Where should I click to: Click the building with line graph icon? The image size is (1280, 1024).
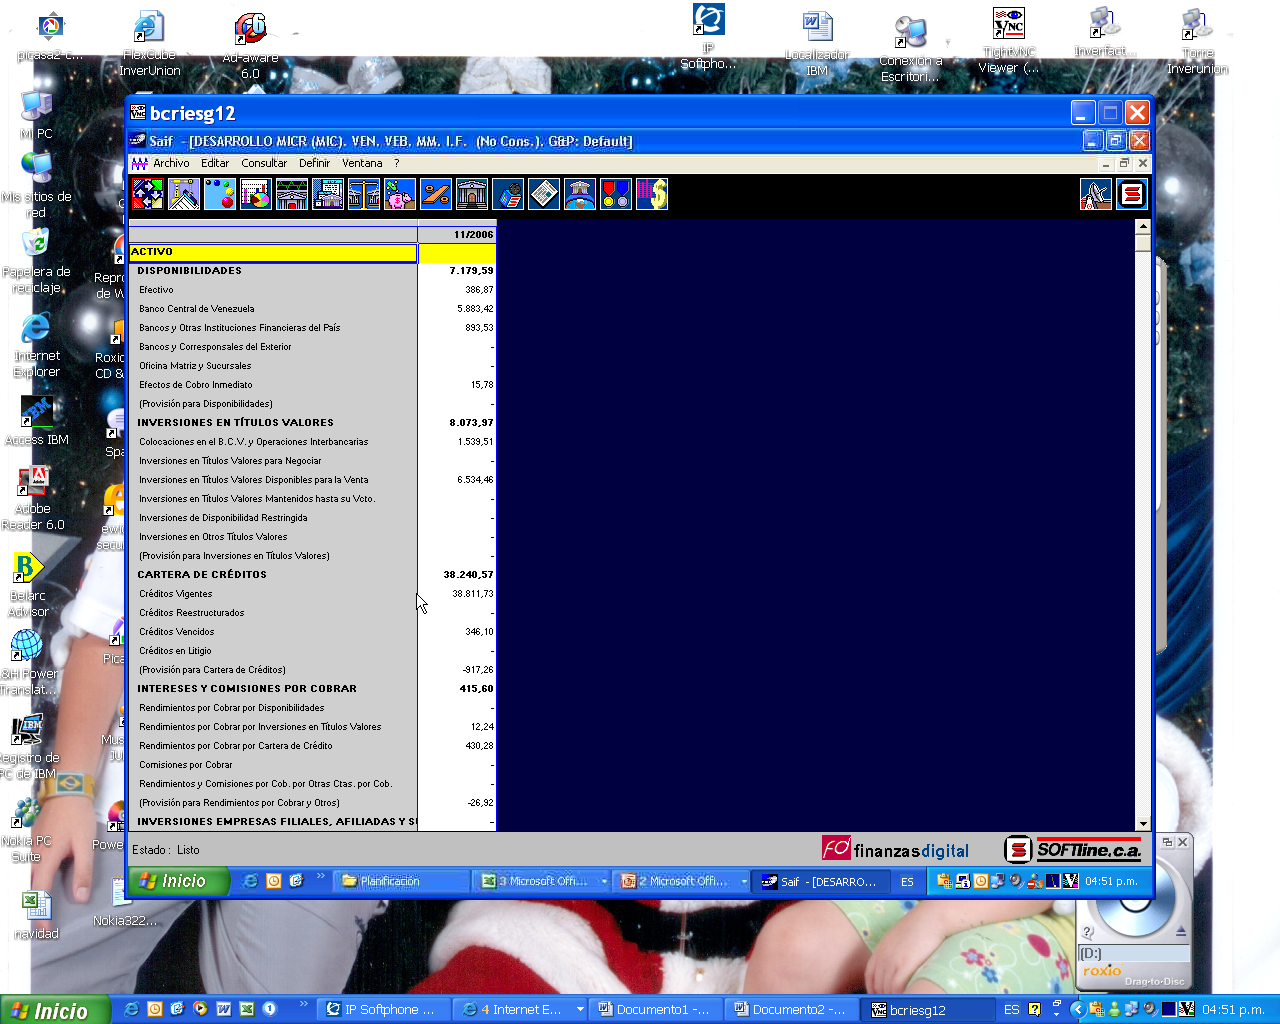click(x=292, y=194)
